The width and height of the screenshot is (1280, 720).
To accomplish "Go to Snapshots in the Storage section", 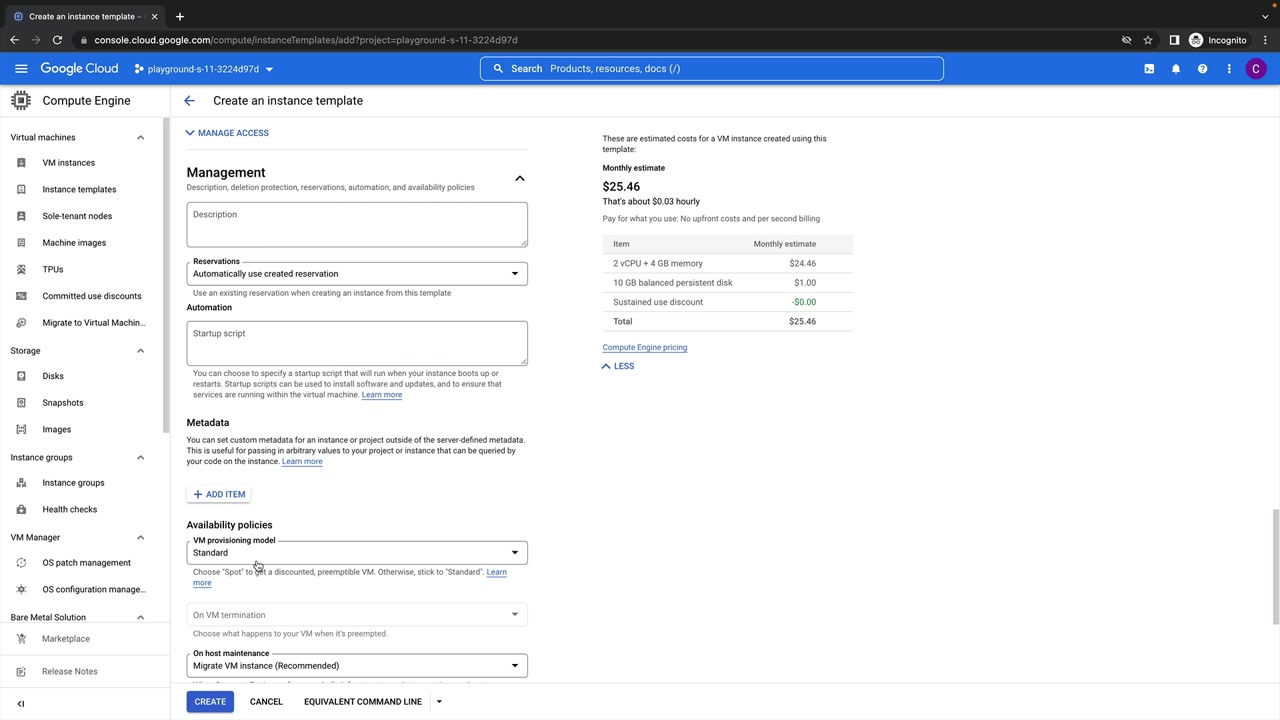I will click(x=63, y=403).
